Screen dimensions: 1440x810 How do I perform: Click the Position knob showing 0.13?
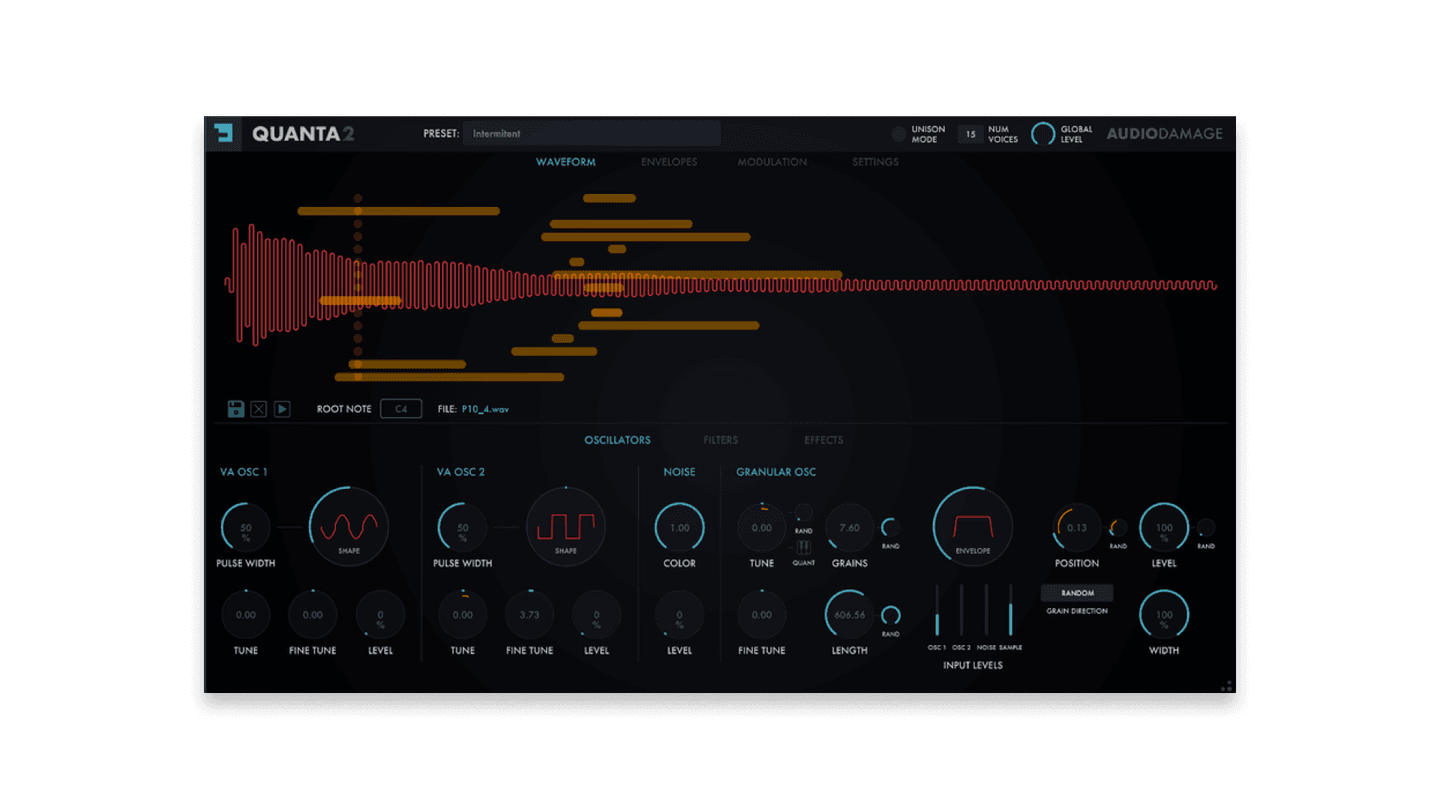(1077, 527)
